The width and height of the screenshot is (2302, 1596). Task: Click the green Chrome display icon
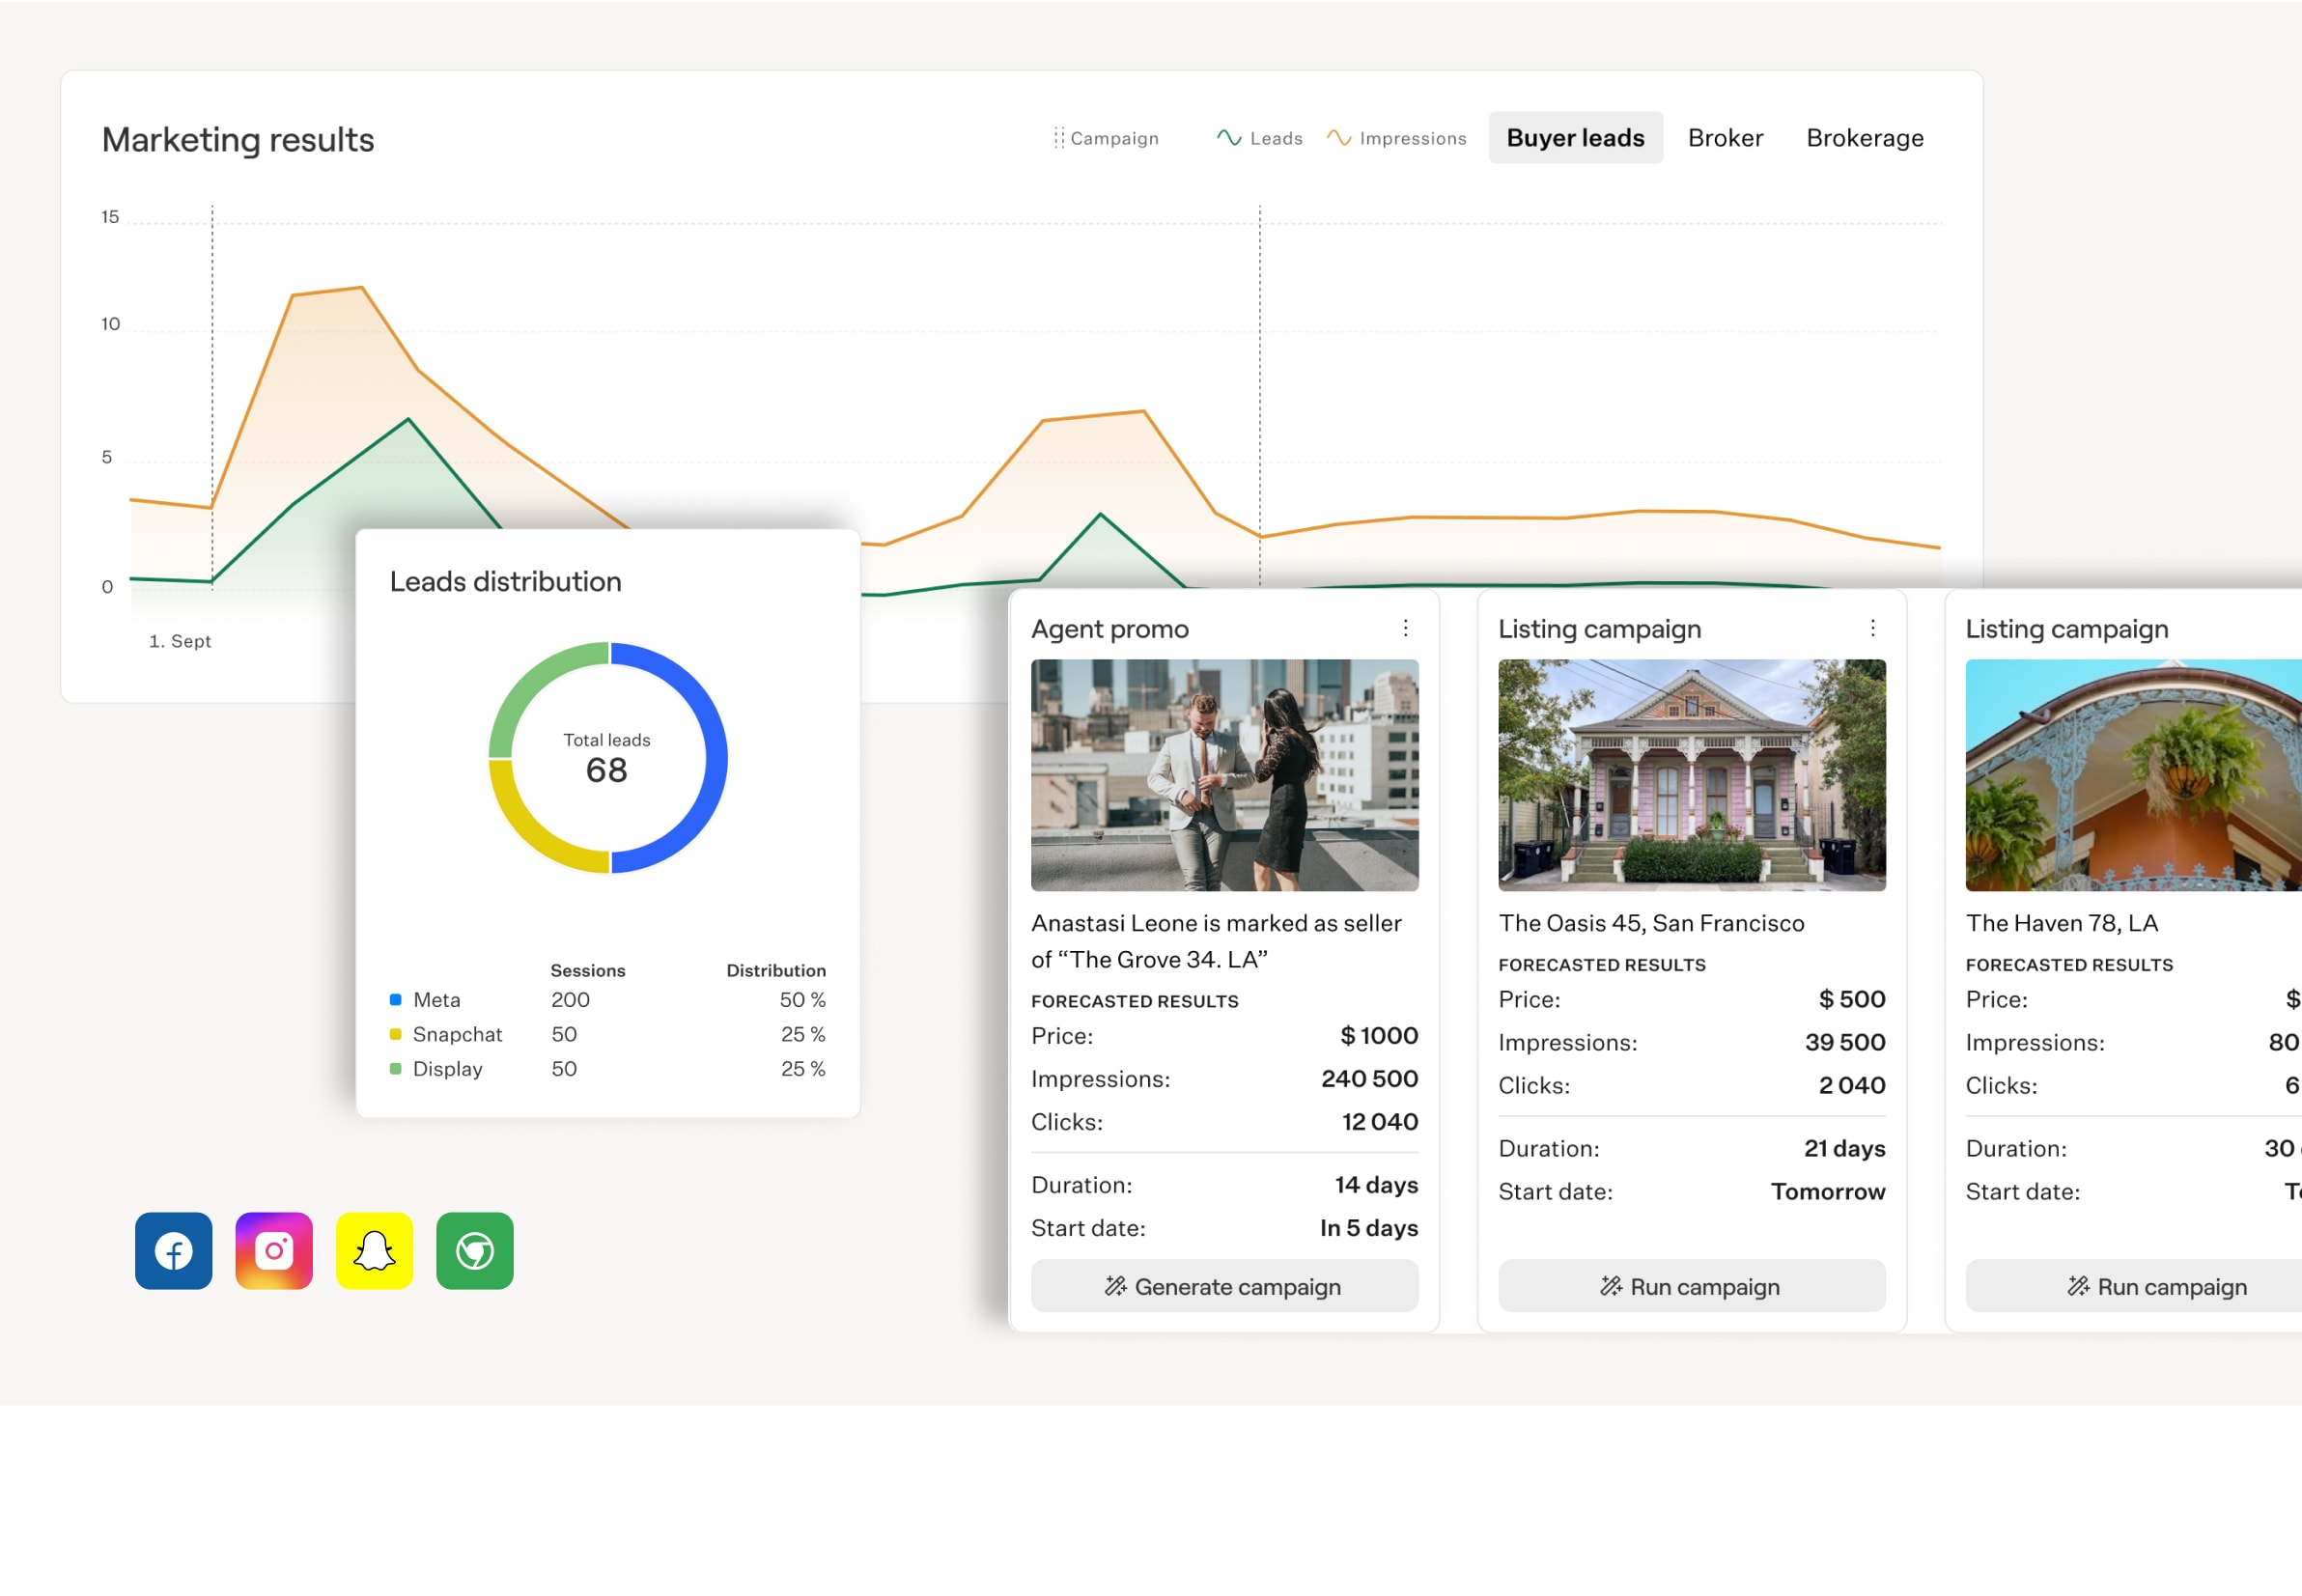pos(475,1250)
